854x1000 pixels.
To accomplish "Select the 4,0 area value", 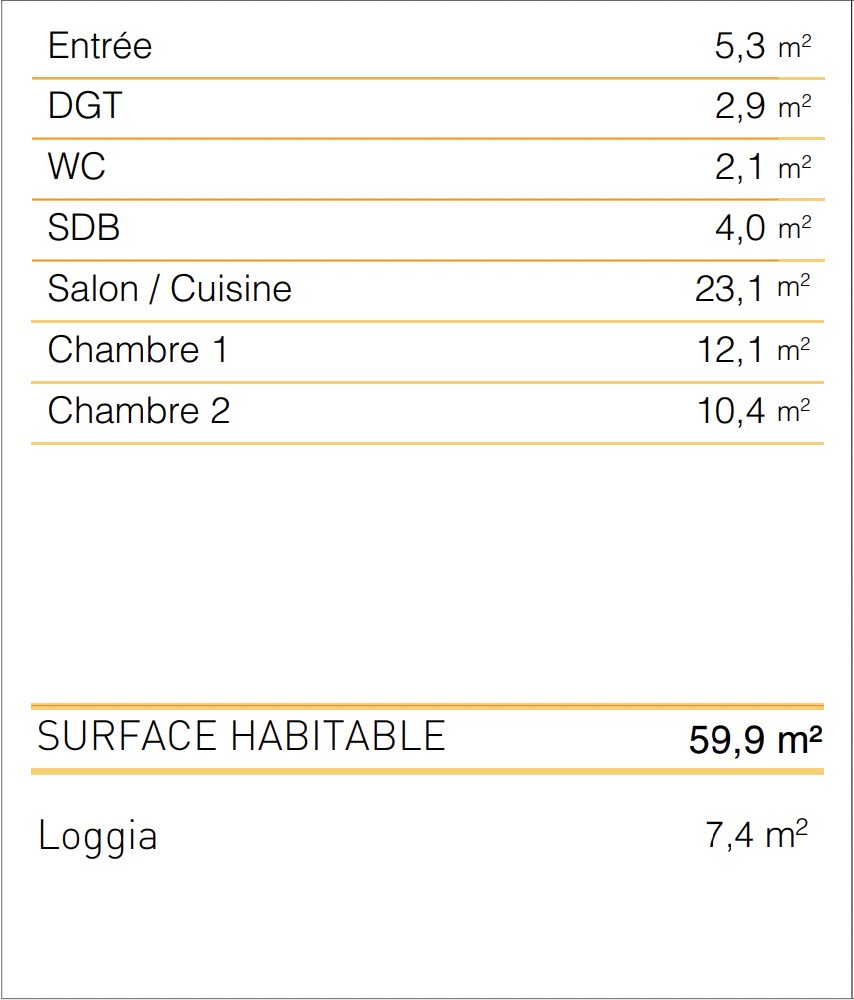I will tap(740, 229).
